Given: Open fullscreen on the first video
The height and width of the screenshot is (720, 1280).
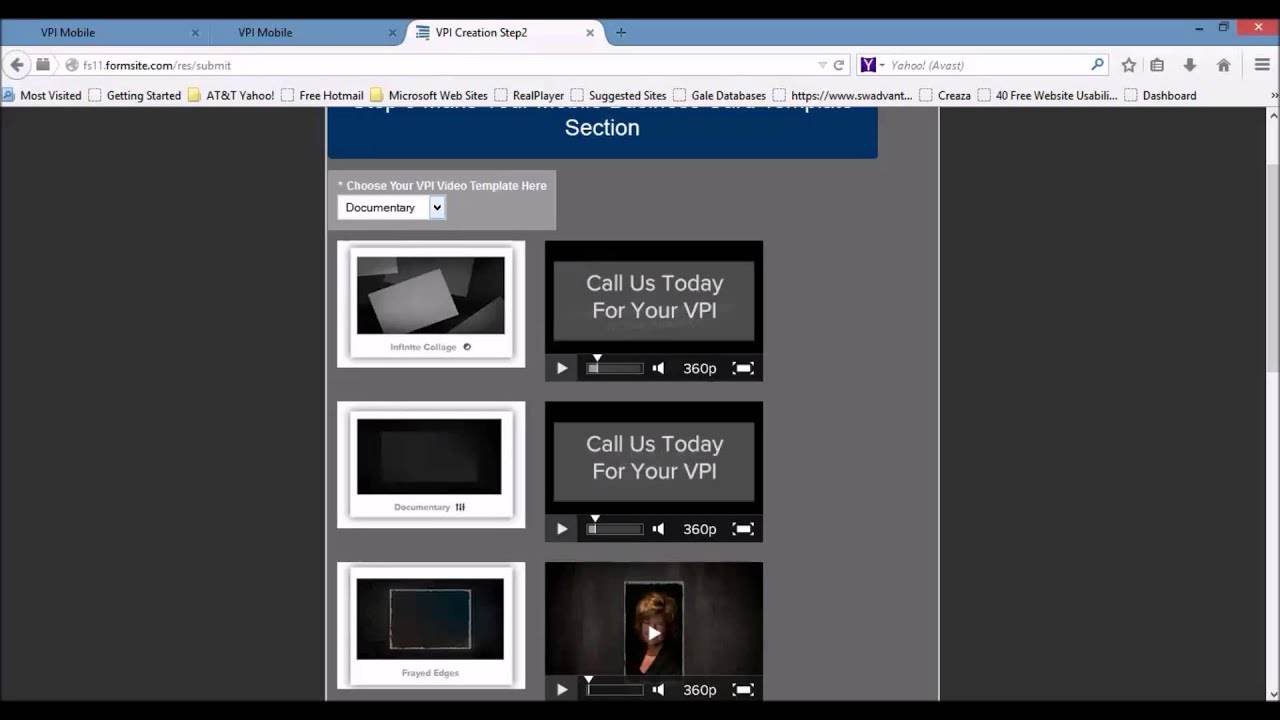Looking at the screenshot, I should (x=743, y=368).
